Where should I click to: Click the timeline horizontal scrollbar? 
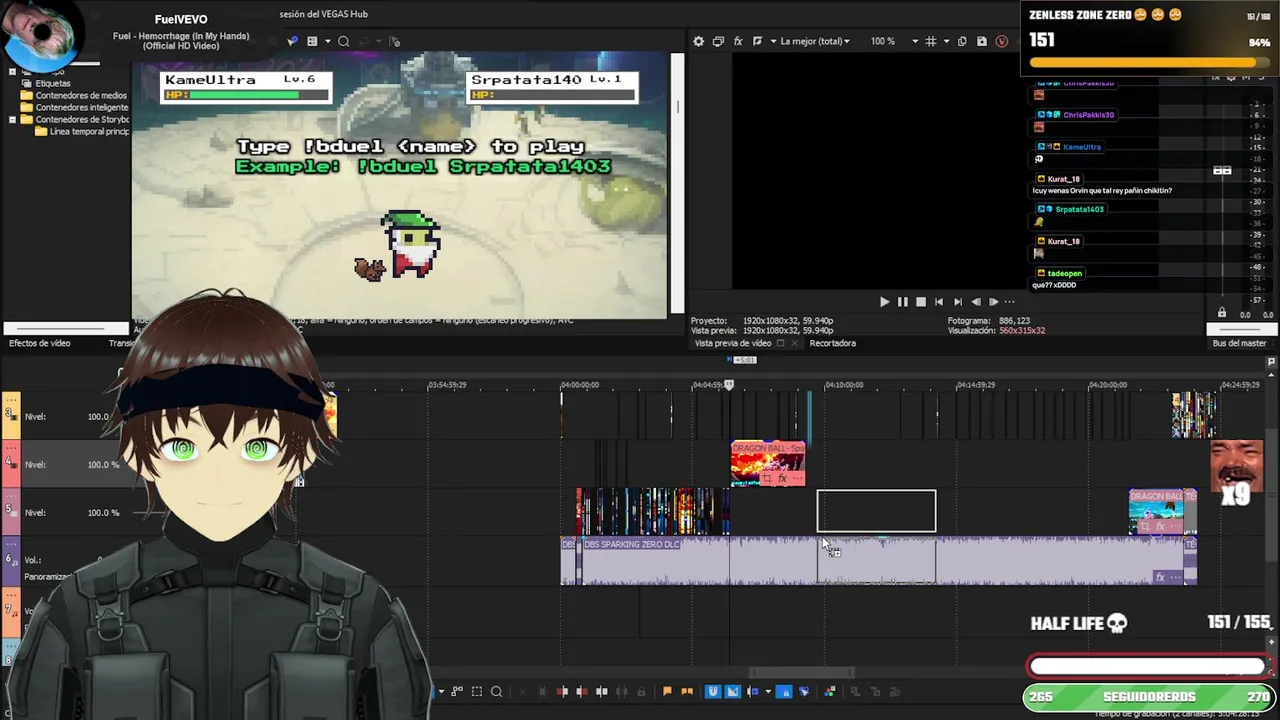(802, 672)
